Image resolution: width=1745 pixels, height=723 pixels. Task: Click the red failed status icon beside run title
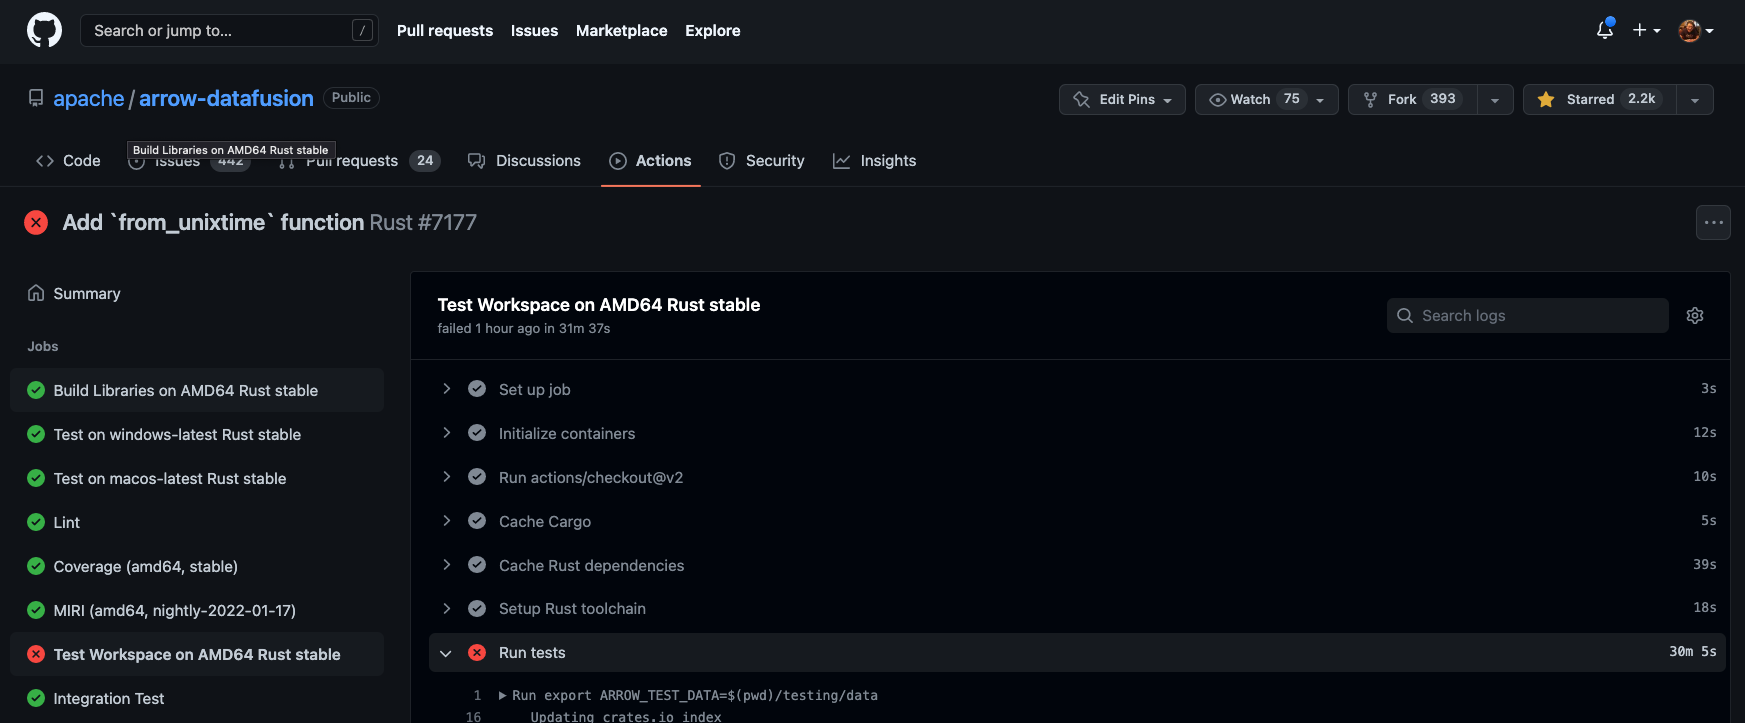(36, 222)
